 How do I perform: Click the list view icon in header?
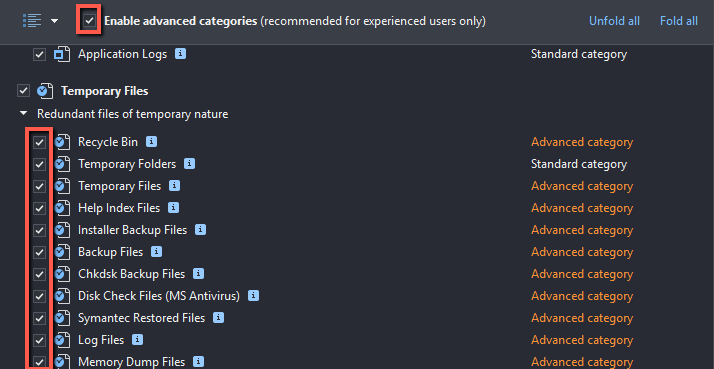[32, 20]
